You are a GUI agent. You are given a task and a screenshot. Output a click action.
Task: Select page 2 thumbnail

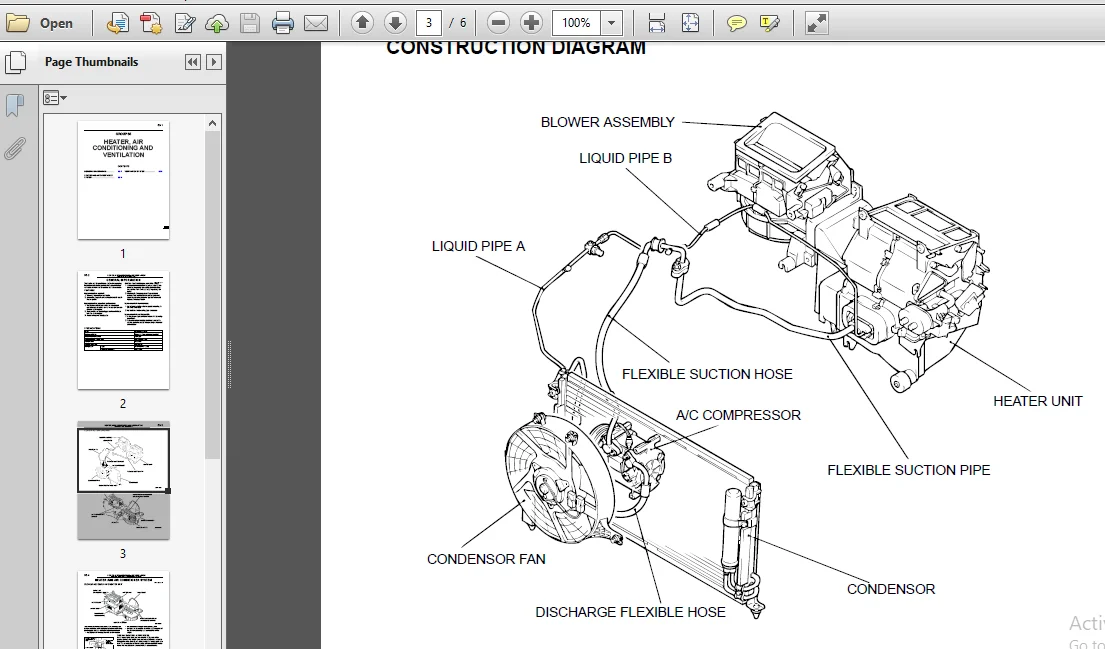pos(123,330)
